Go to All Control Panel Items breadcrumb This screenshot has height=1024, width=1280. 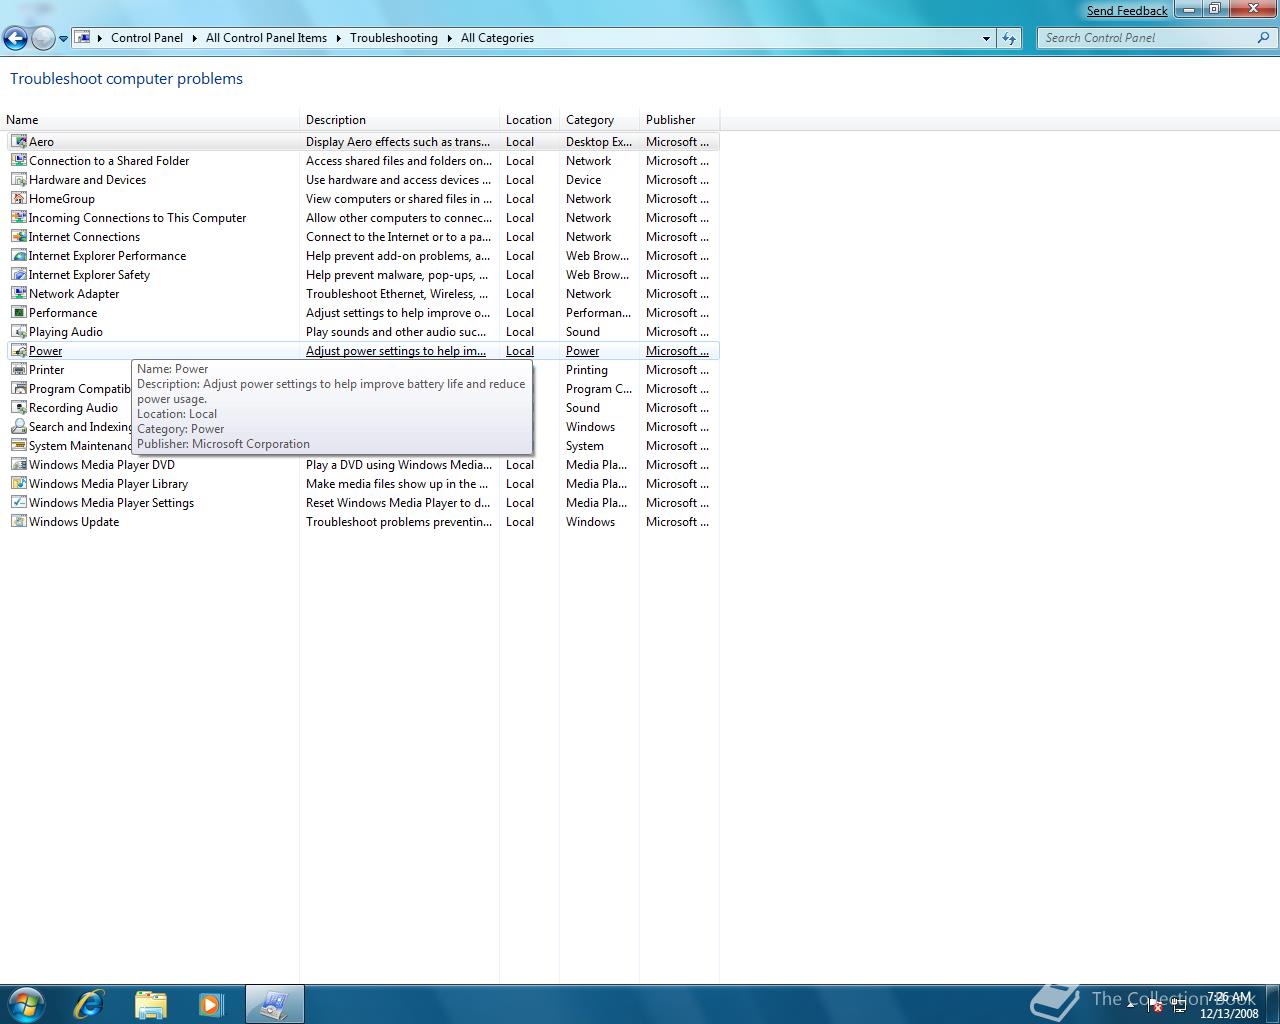[x=266, y=38]
